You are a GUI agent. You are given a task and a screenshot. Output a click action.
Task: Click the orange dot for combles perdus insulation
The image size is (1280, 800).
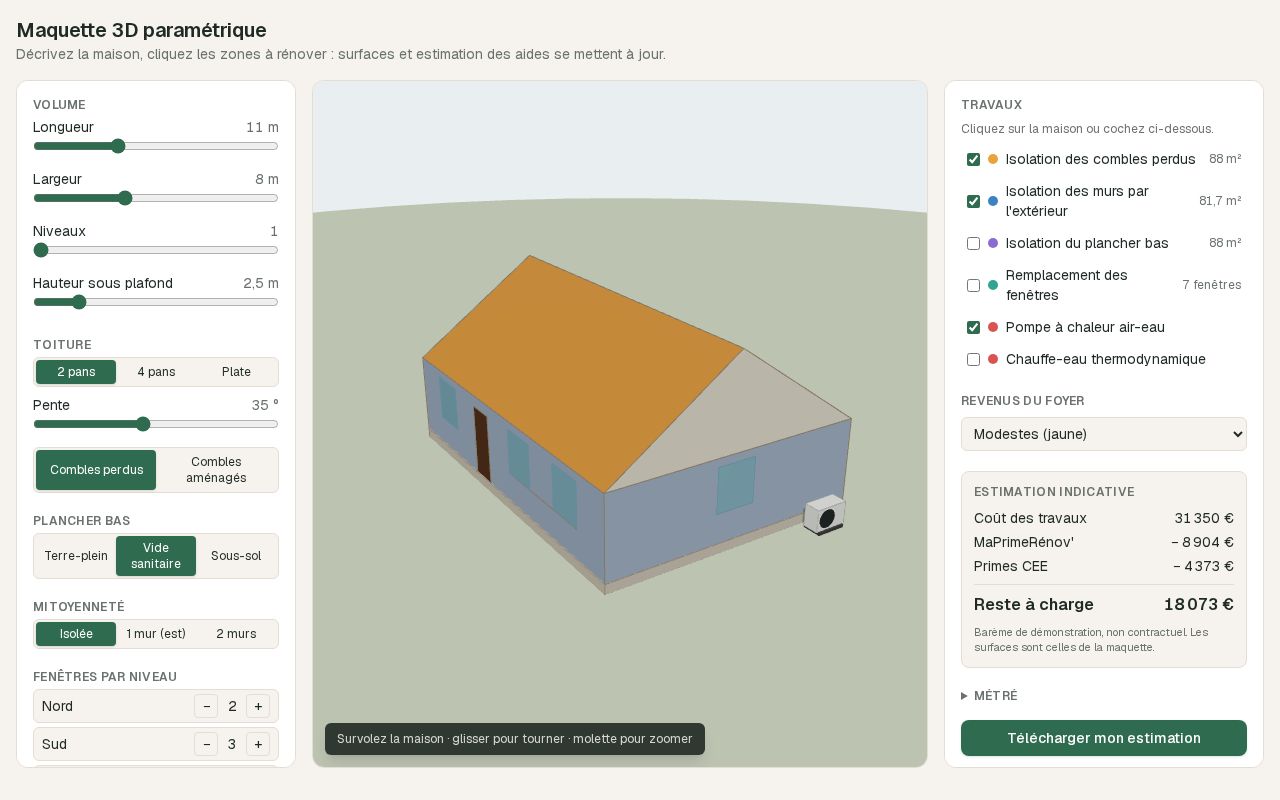[x=993, y=159]
